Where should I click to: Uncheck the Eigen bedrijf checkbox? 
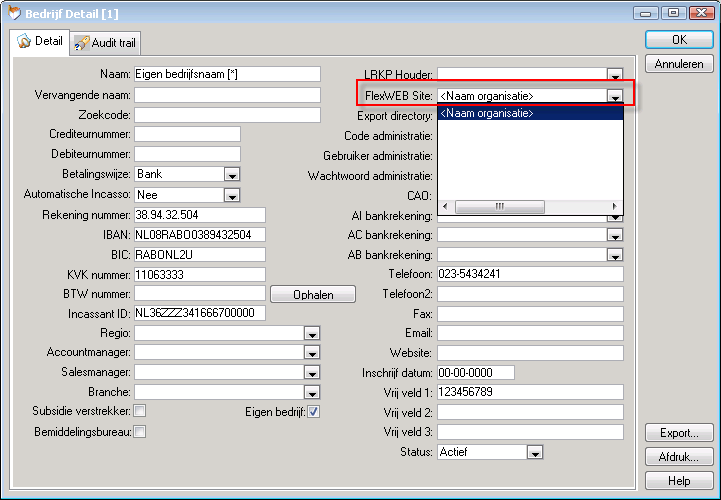coord(313,411)
